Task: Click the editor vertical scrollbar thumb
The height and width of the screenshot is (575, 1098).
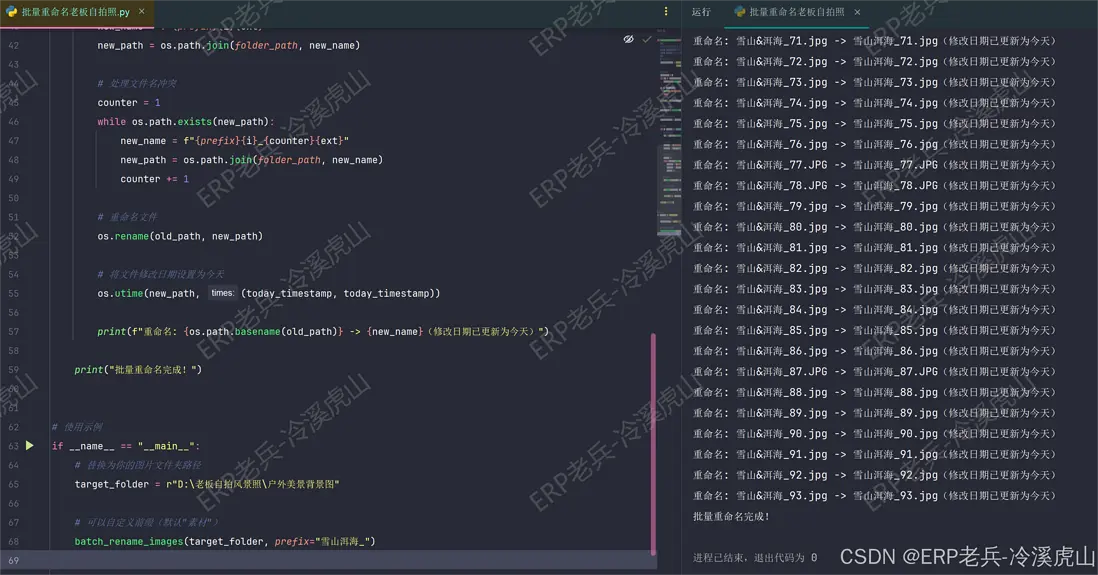Action: click(x=653, y=444)
